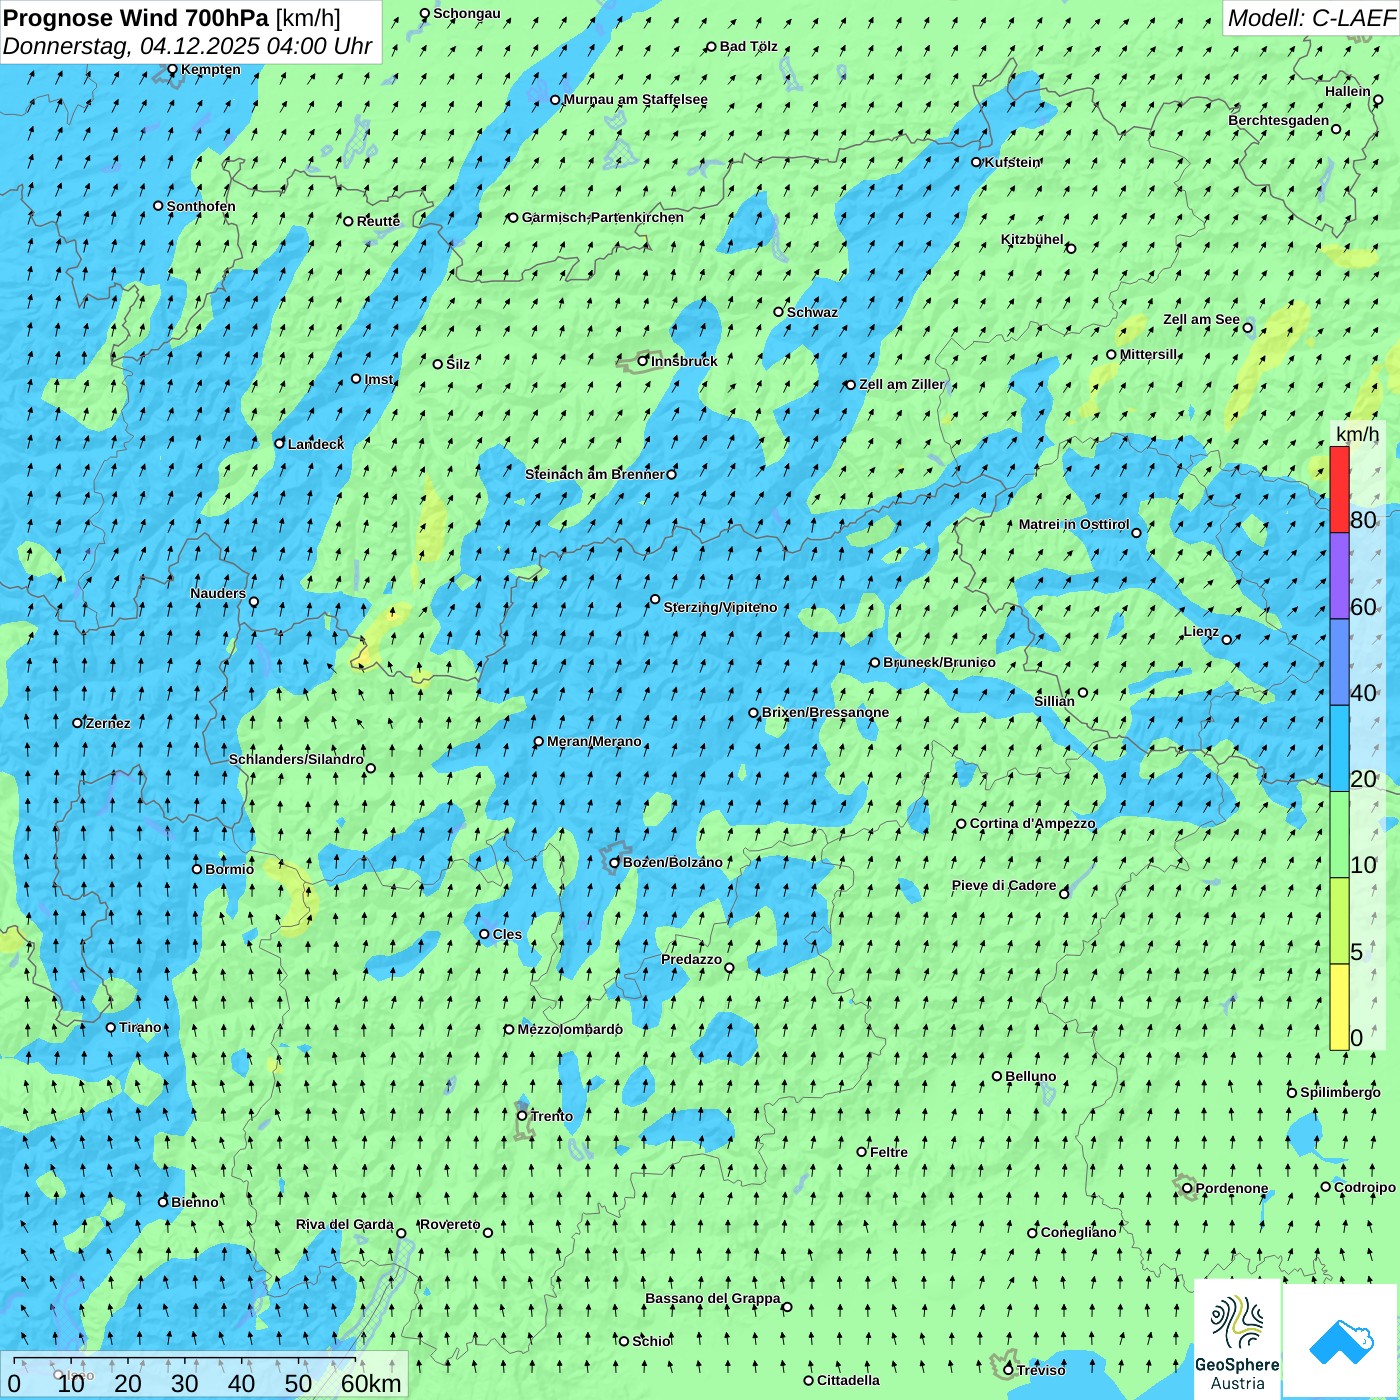Click the Cles label

coord(507,934)
